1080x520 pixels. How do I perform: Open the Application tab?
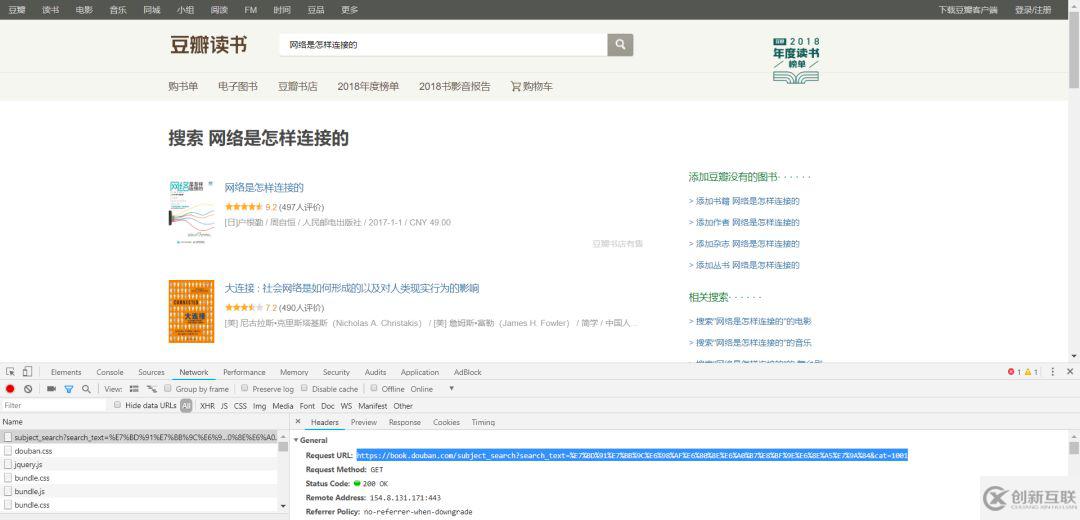419,372
